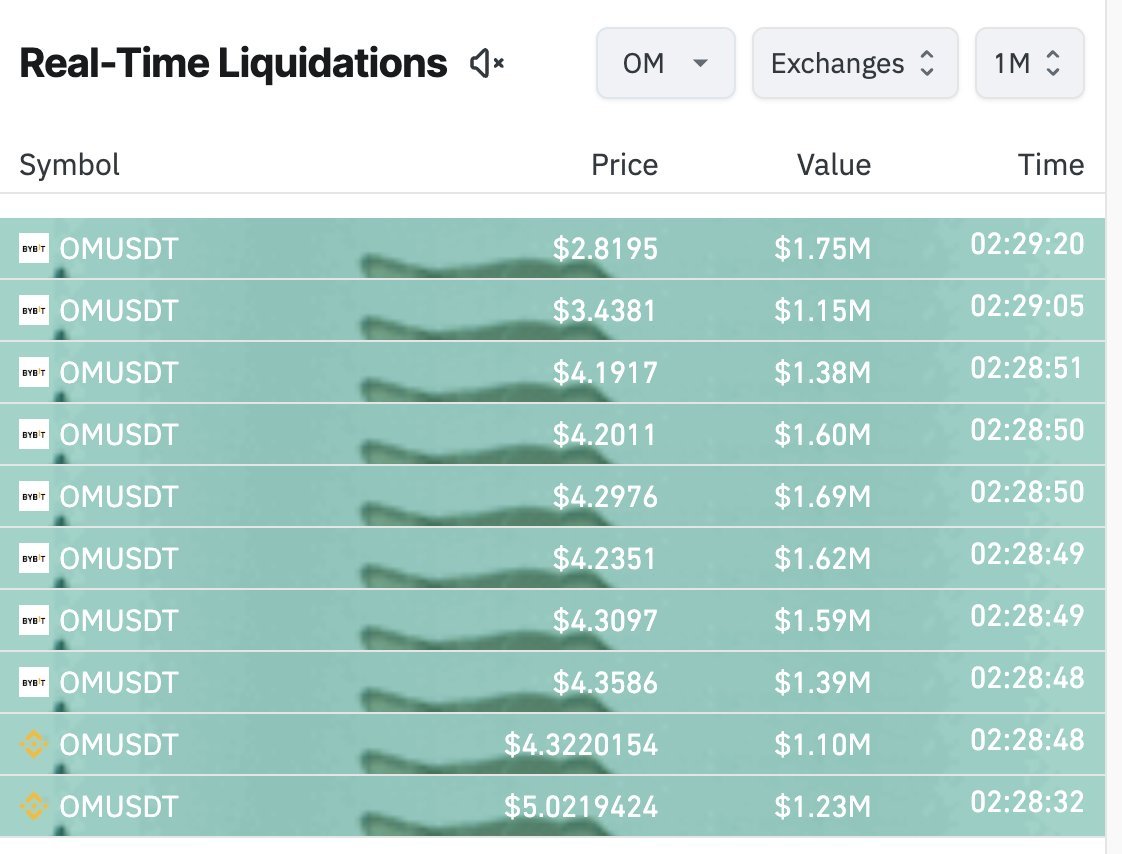Screen dimensions: 1122x854
Task: Click Binance icon on the $5.0219424 row
Action: click(x=33, y=806)
